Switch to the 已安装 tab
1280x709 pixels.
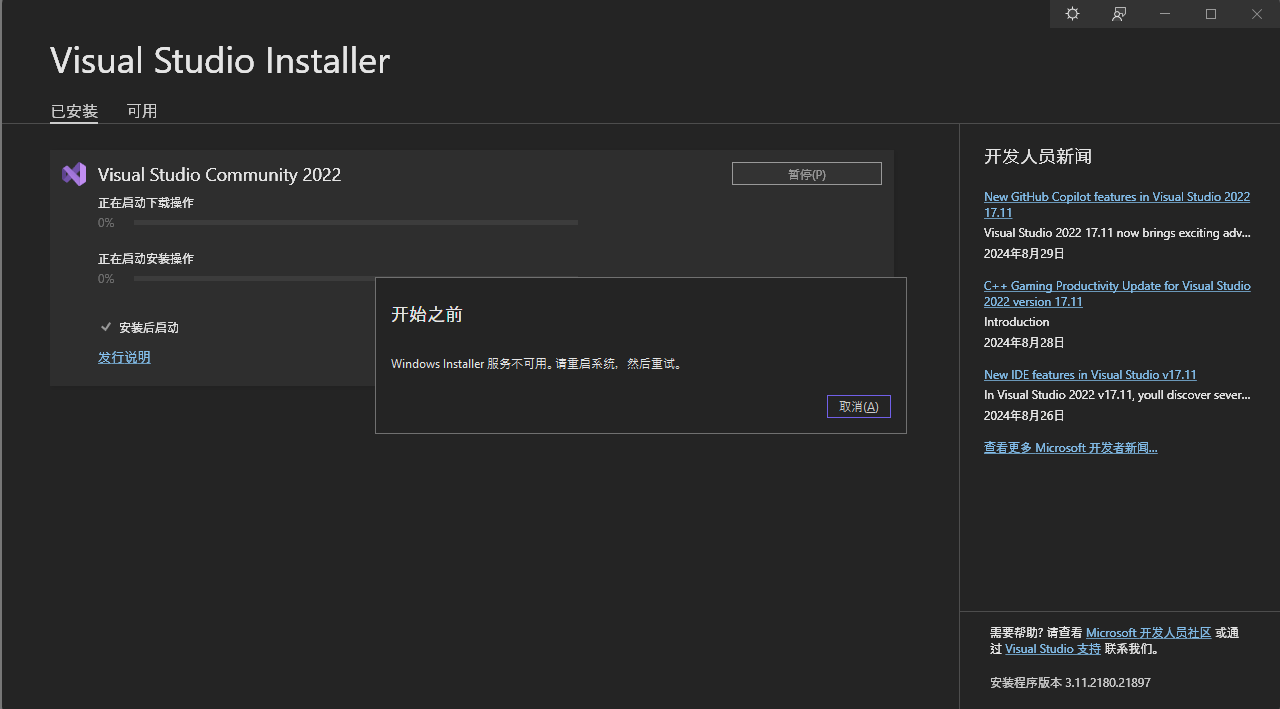pyautogui.click(x=74, y=111)
